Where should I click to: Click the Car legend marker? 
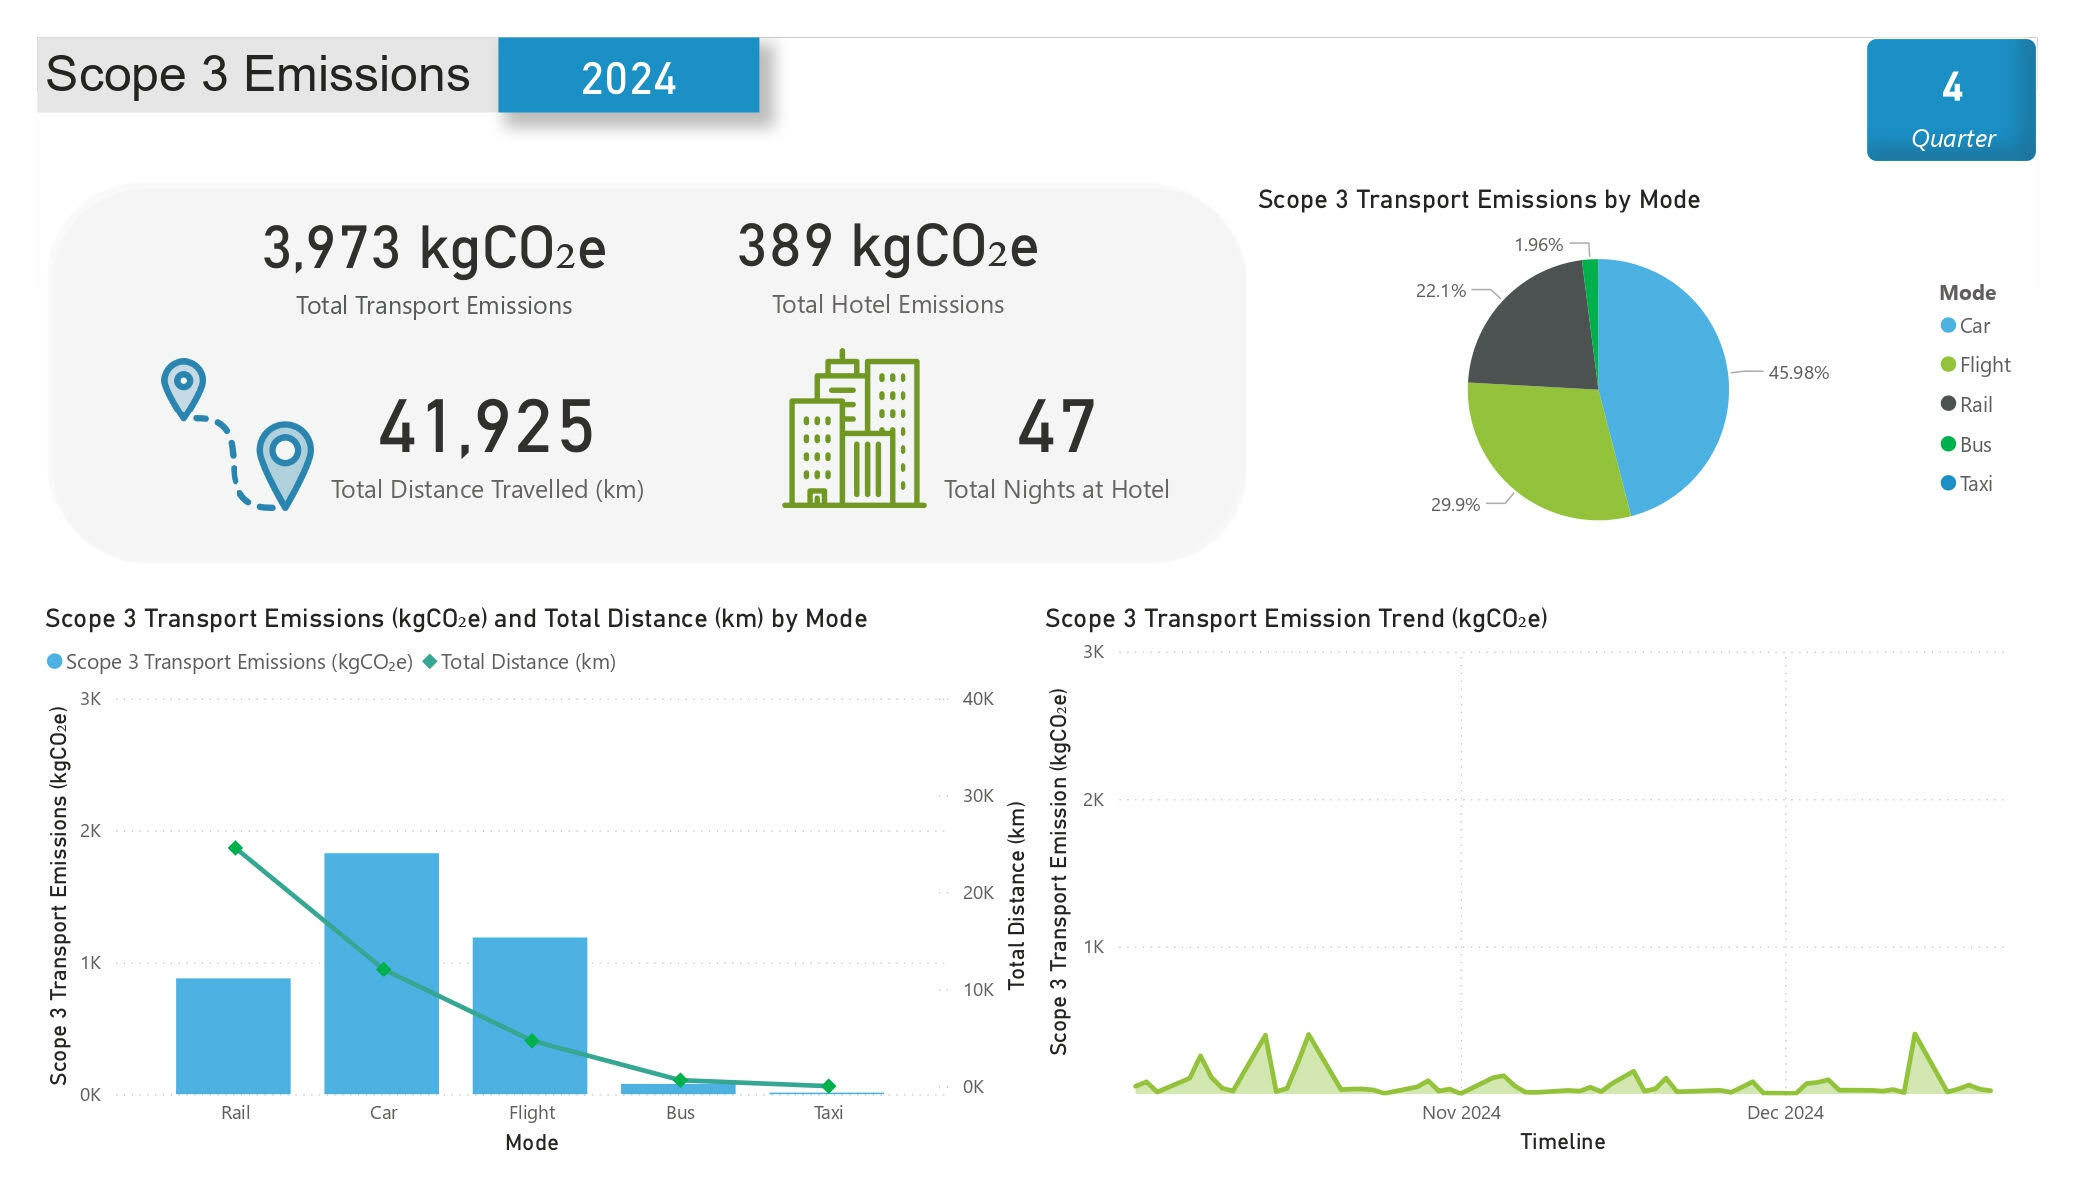[1948, 326]
